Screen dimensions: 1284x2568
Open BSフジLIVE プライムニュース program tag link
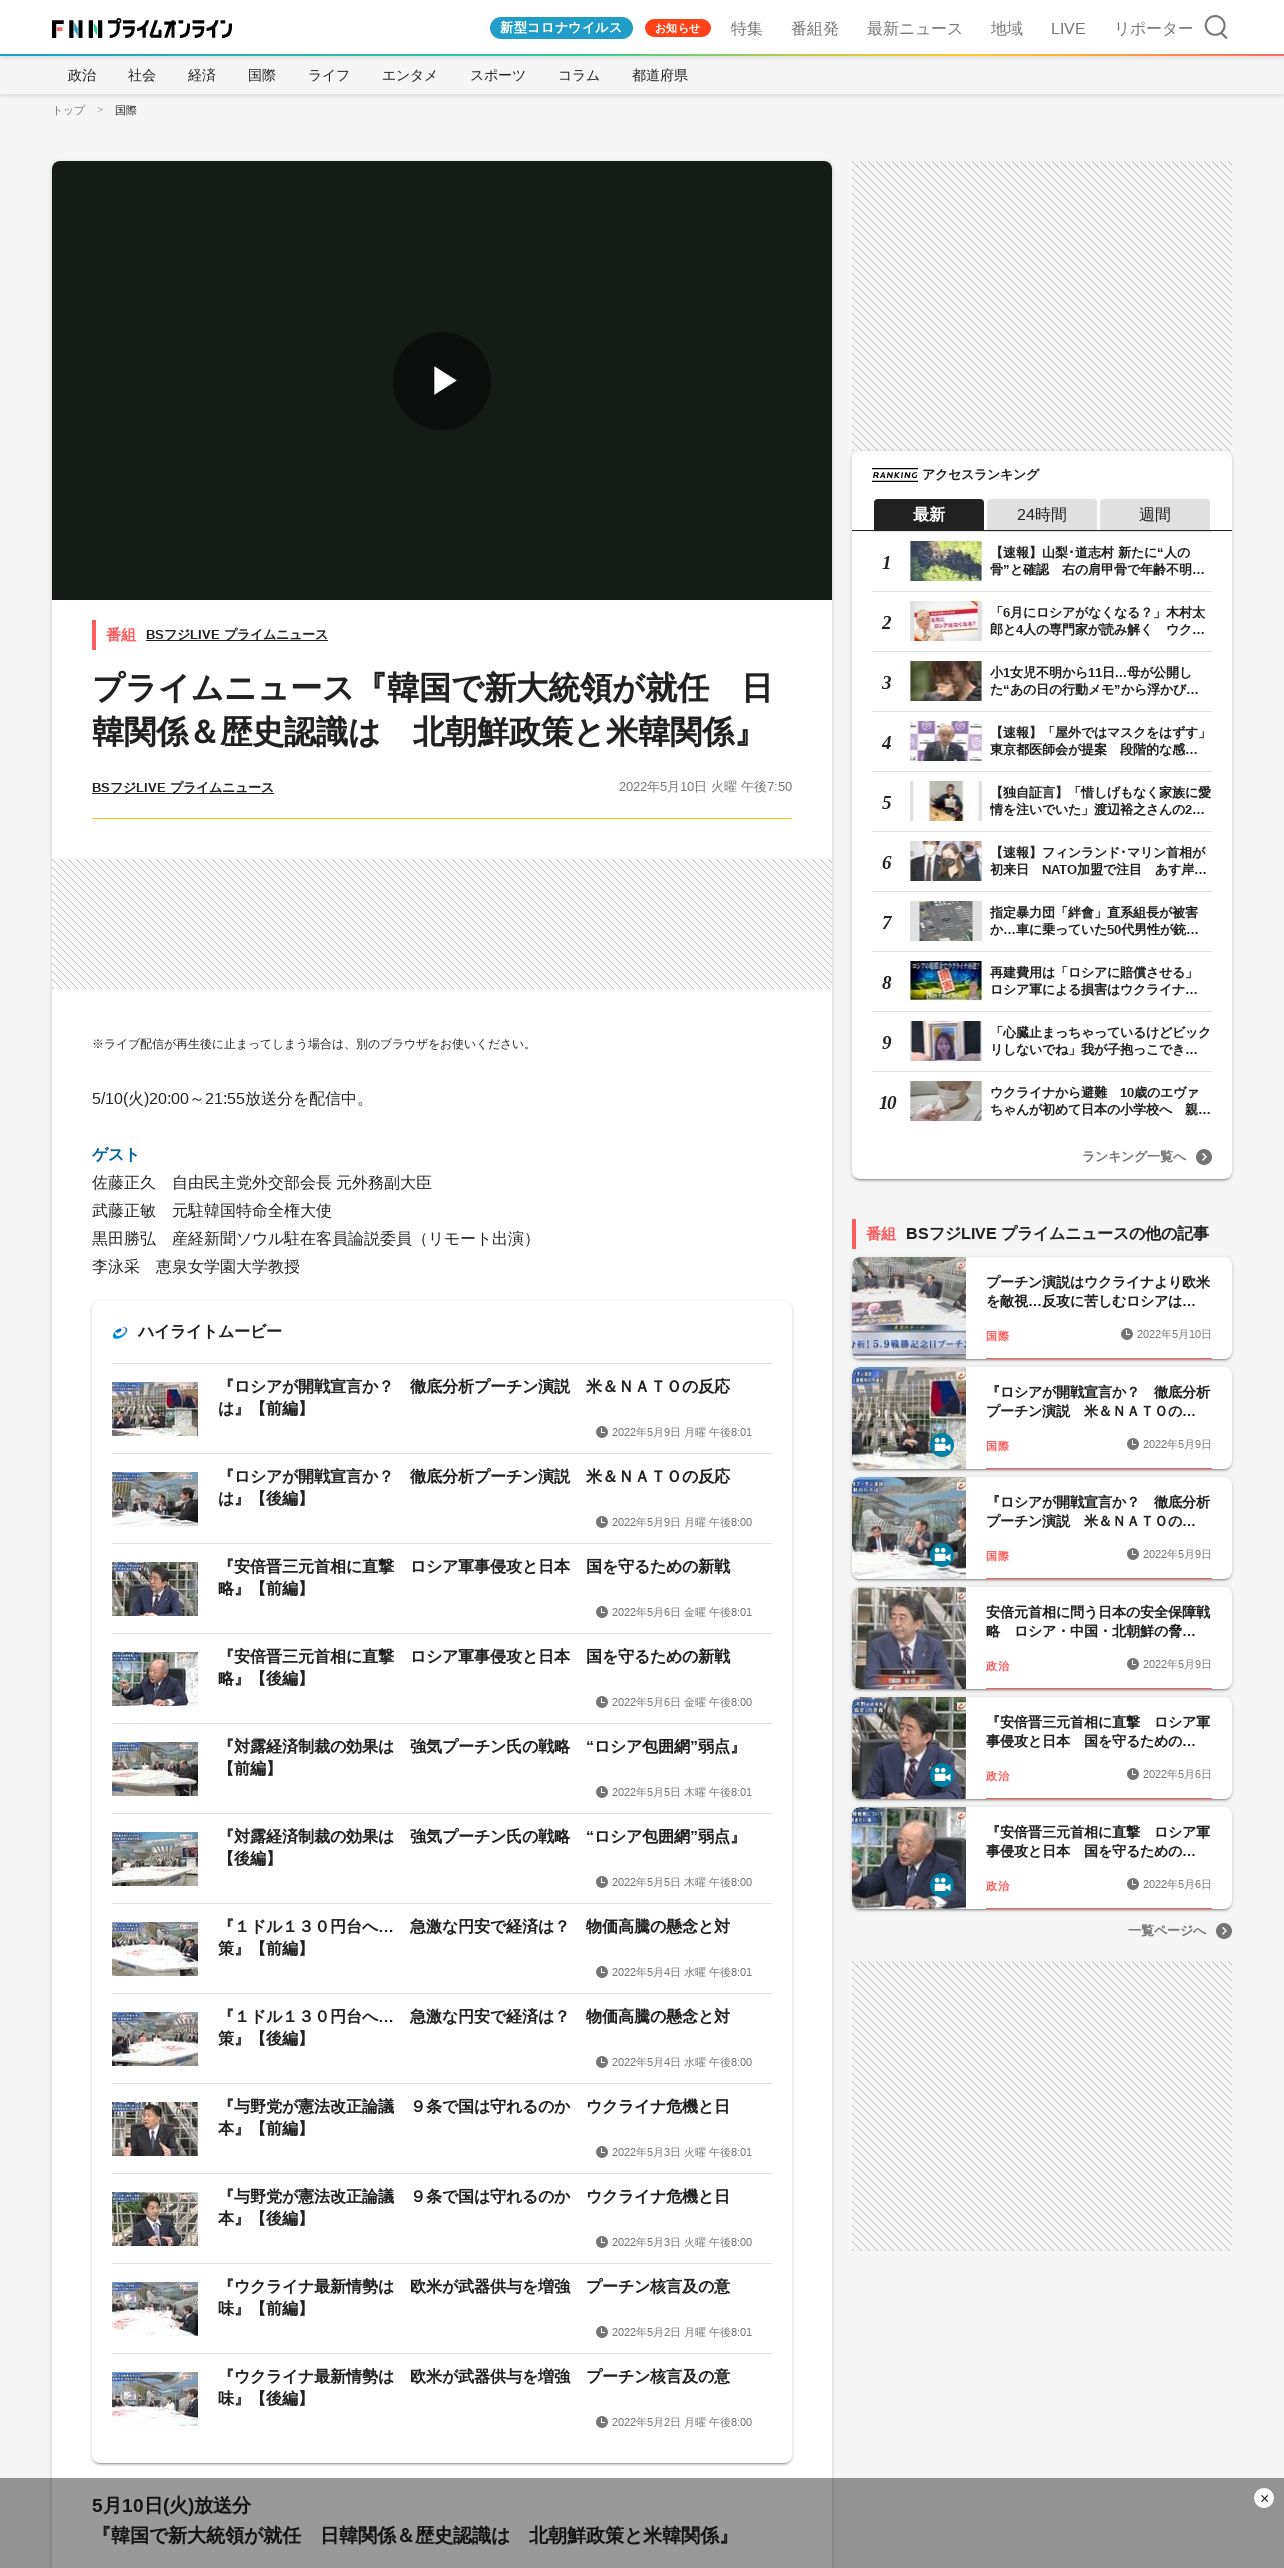coord(237,635)
